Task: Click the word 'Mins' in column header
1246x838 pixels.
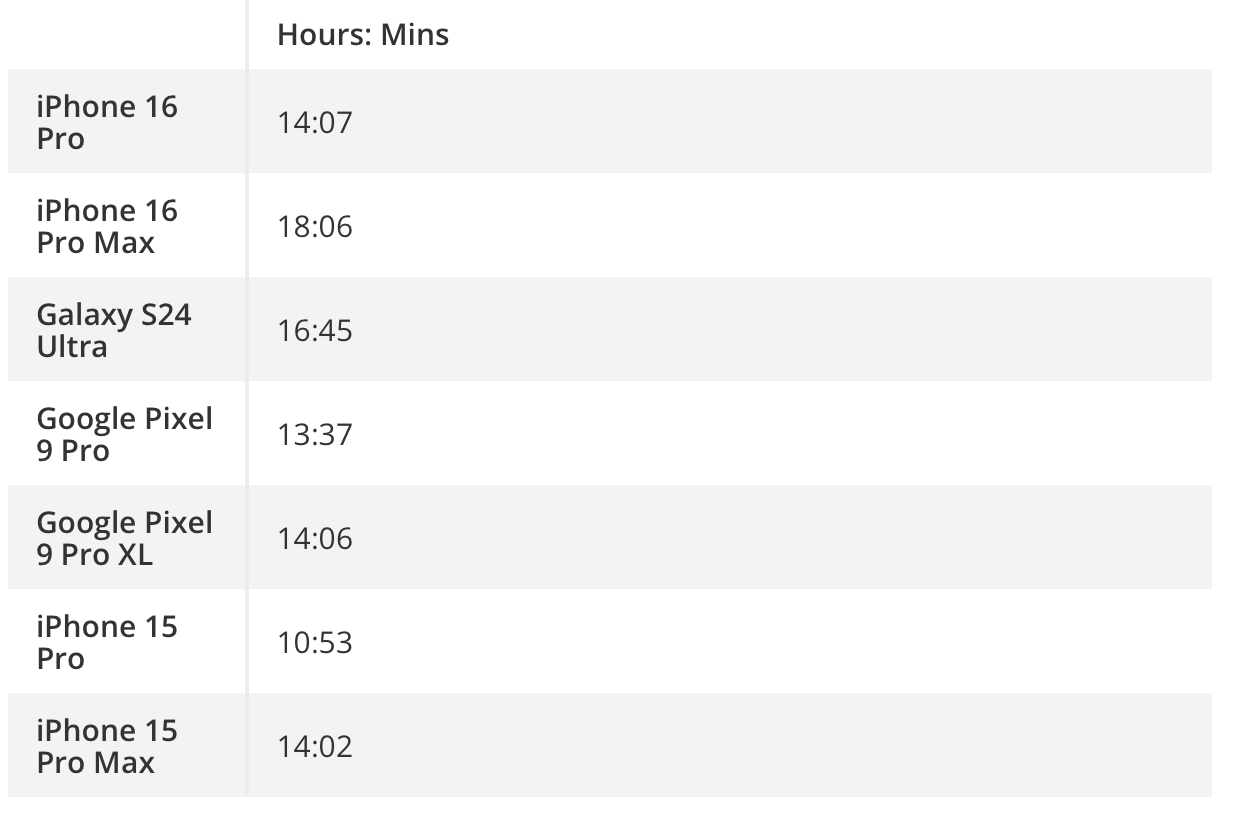Action: [414, 35]
